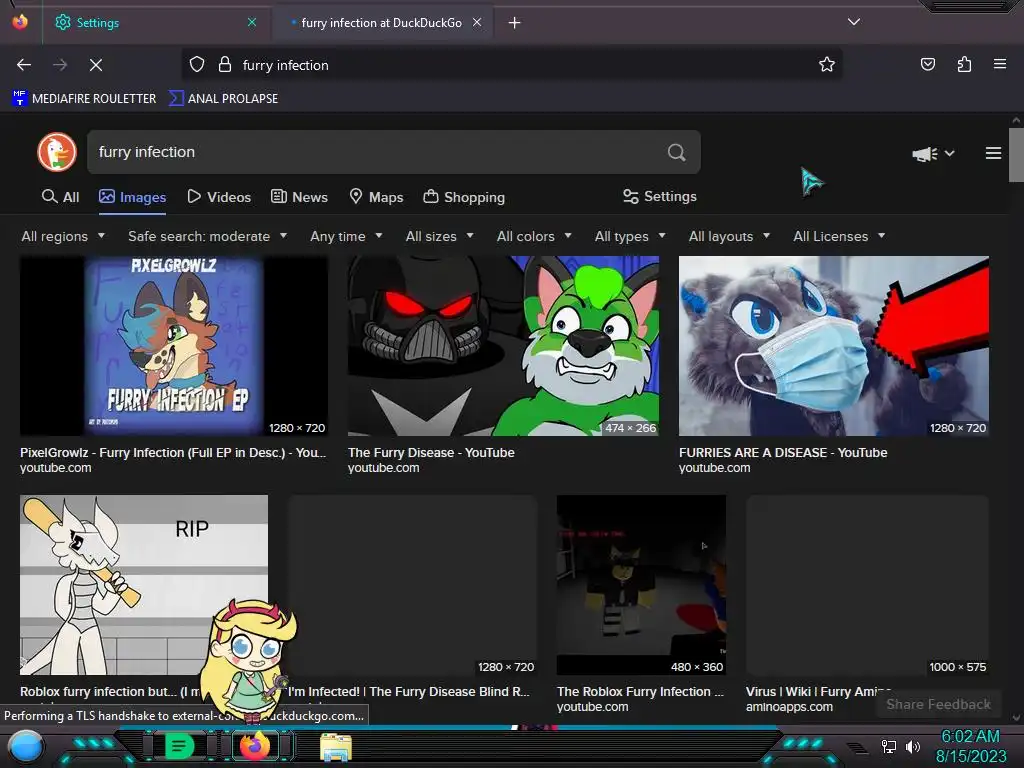Click FURRIES ARE A DISEASE - YouTube title
This screenshot has height=768, width=1024.
point(782,453)
